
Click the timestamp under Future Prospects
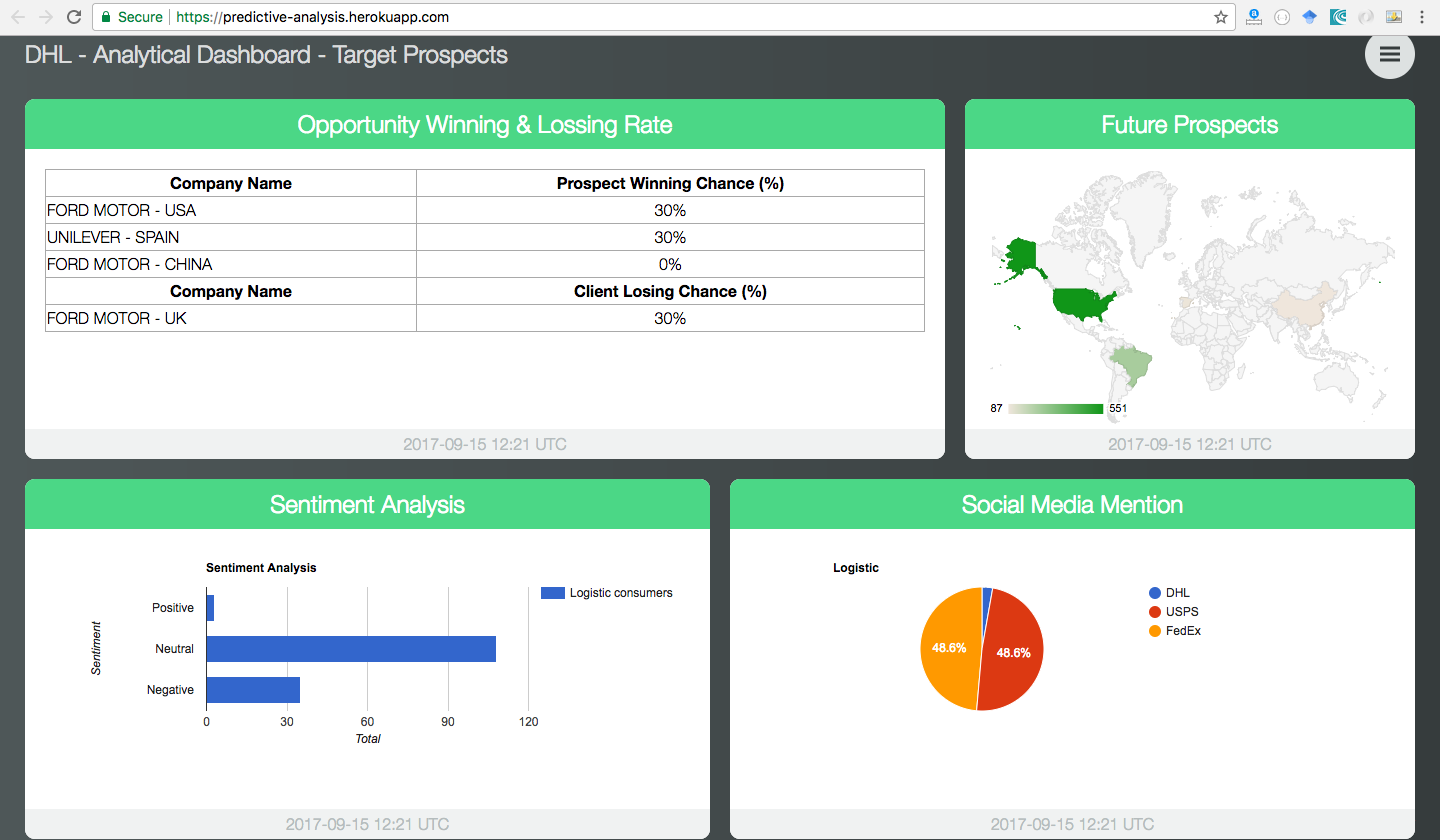[x=1190, y=444]
